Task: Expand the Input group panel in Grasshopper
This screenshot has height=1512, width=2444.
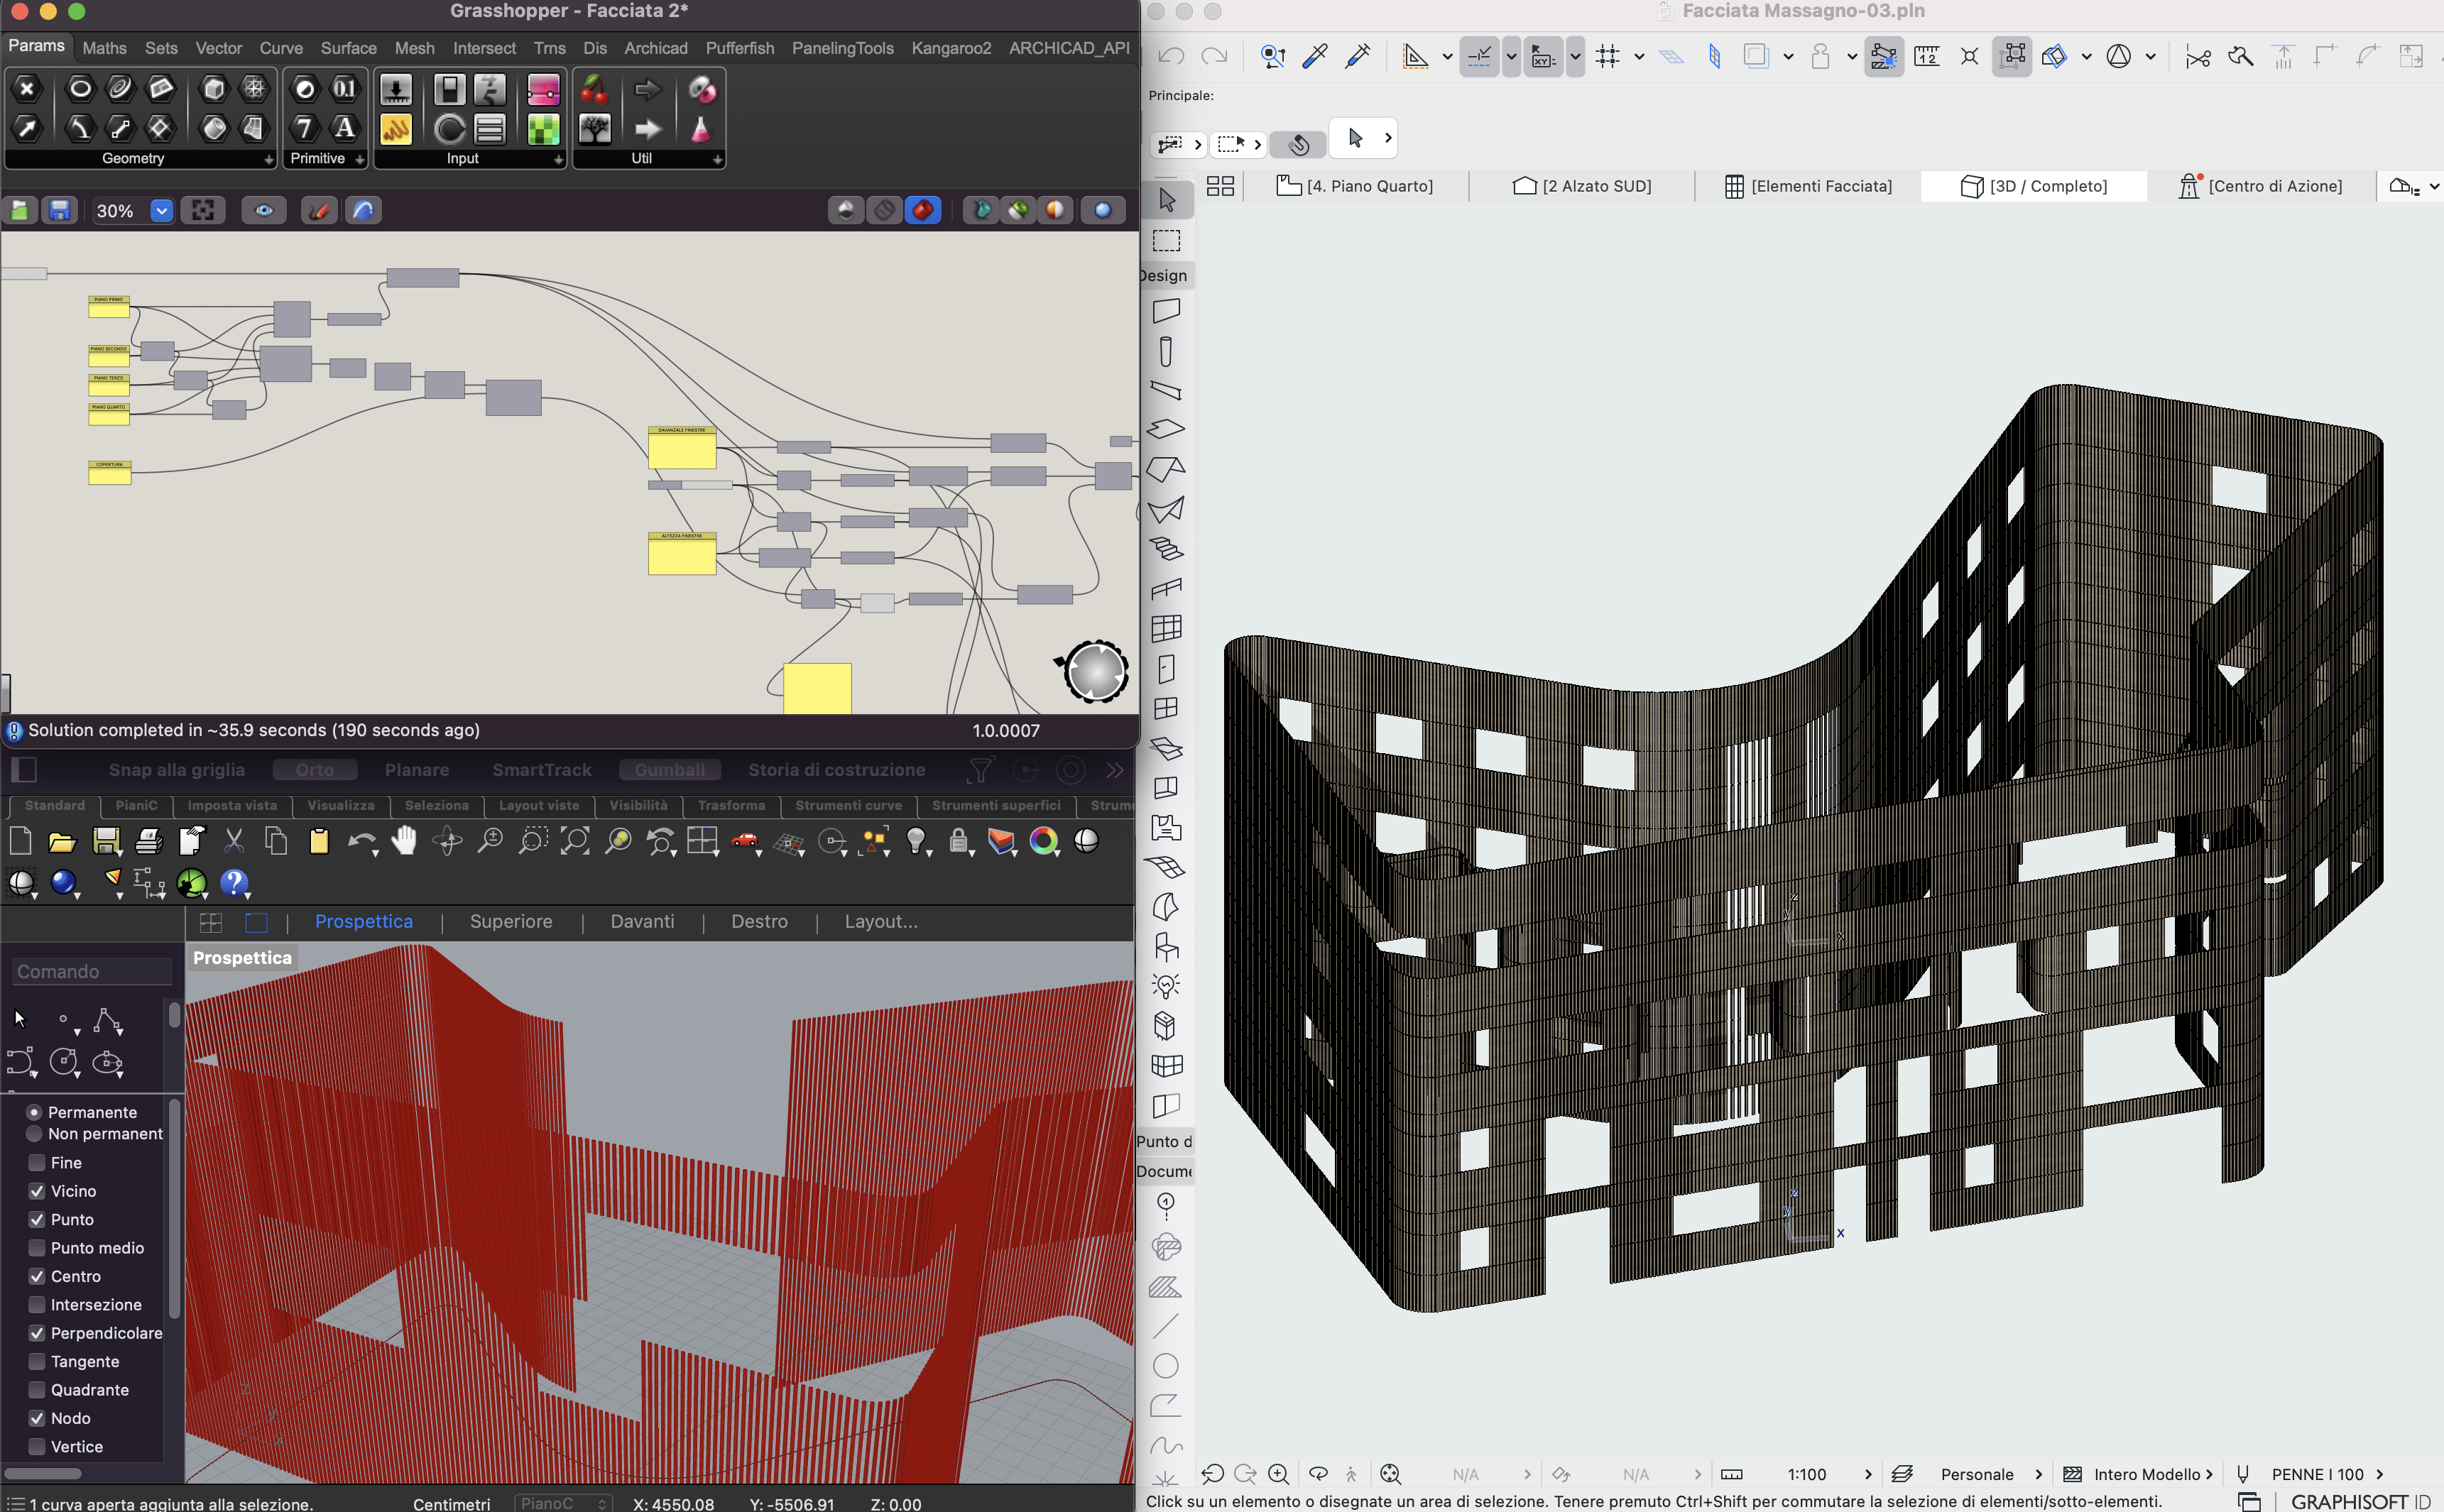Action: click(x=558, y=159)
